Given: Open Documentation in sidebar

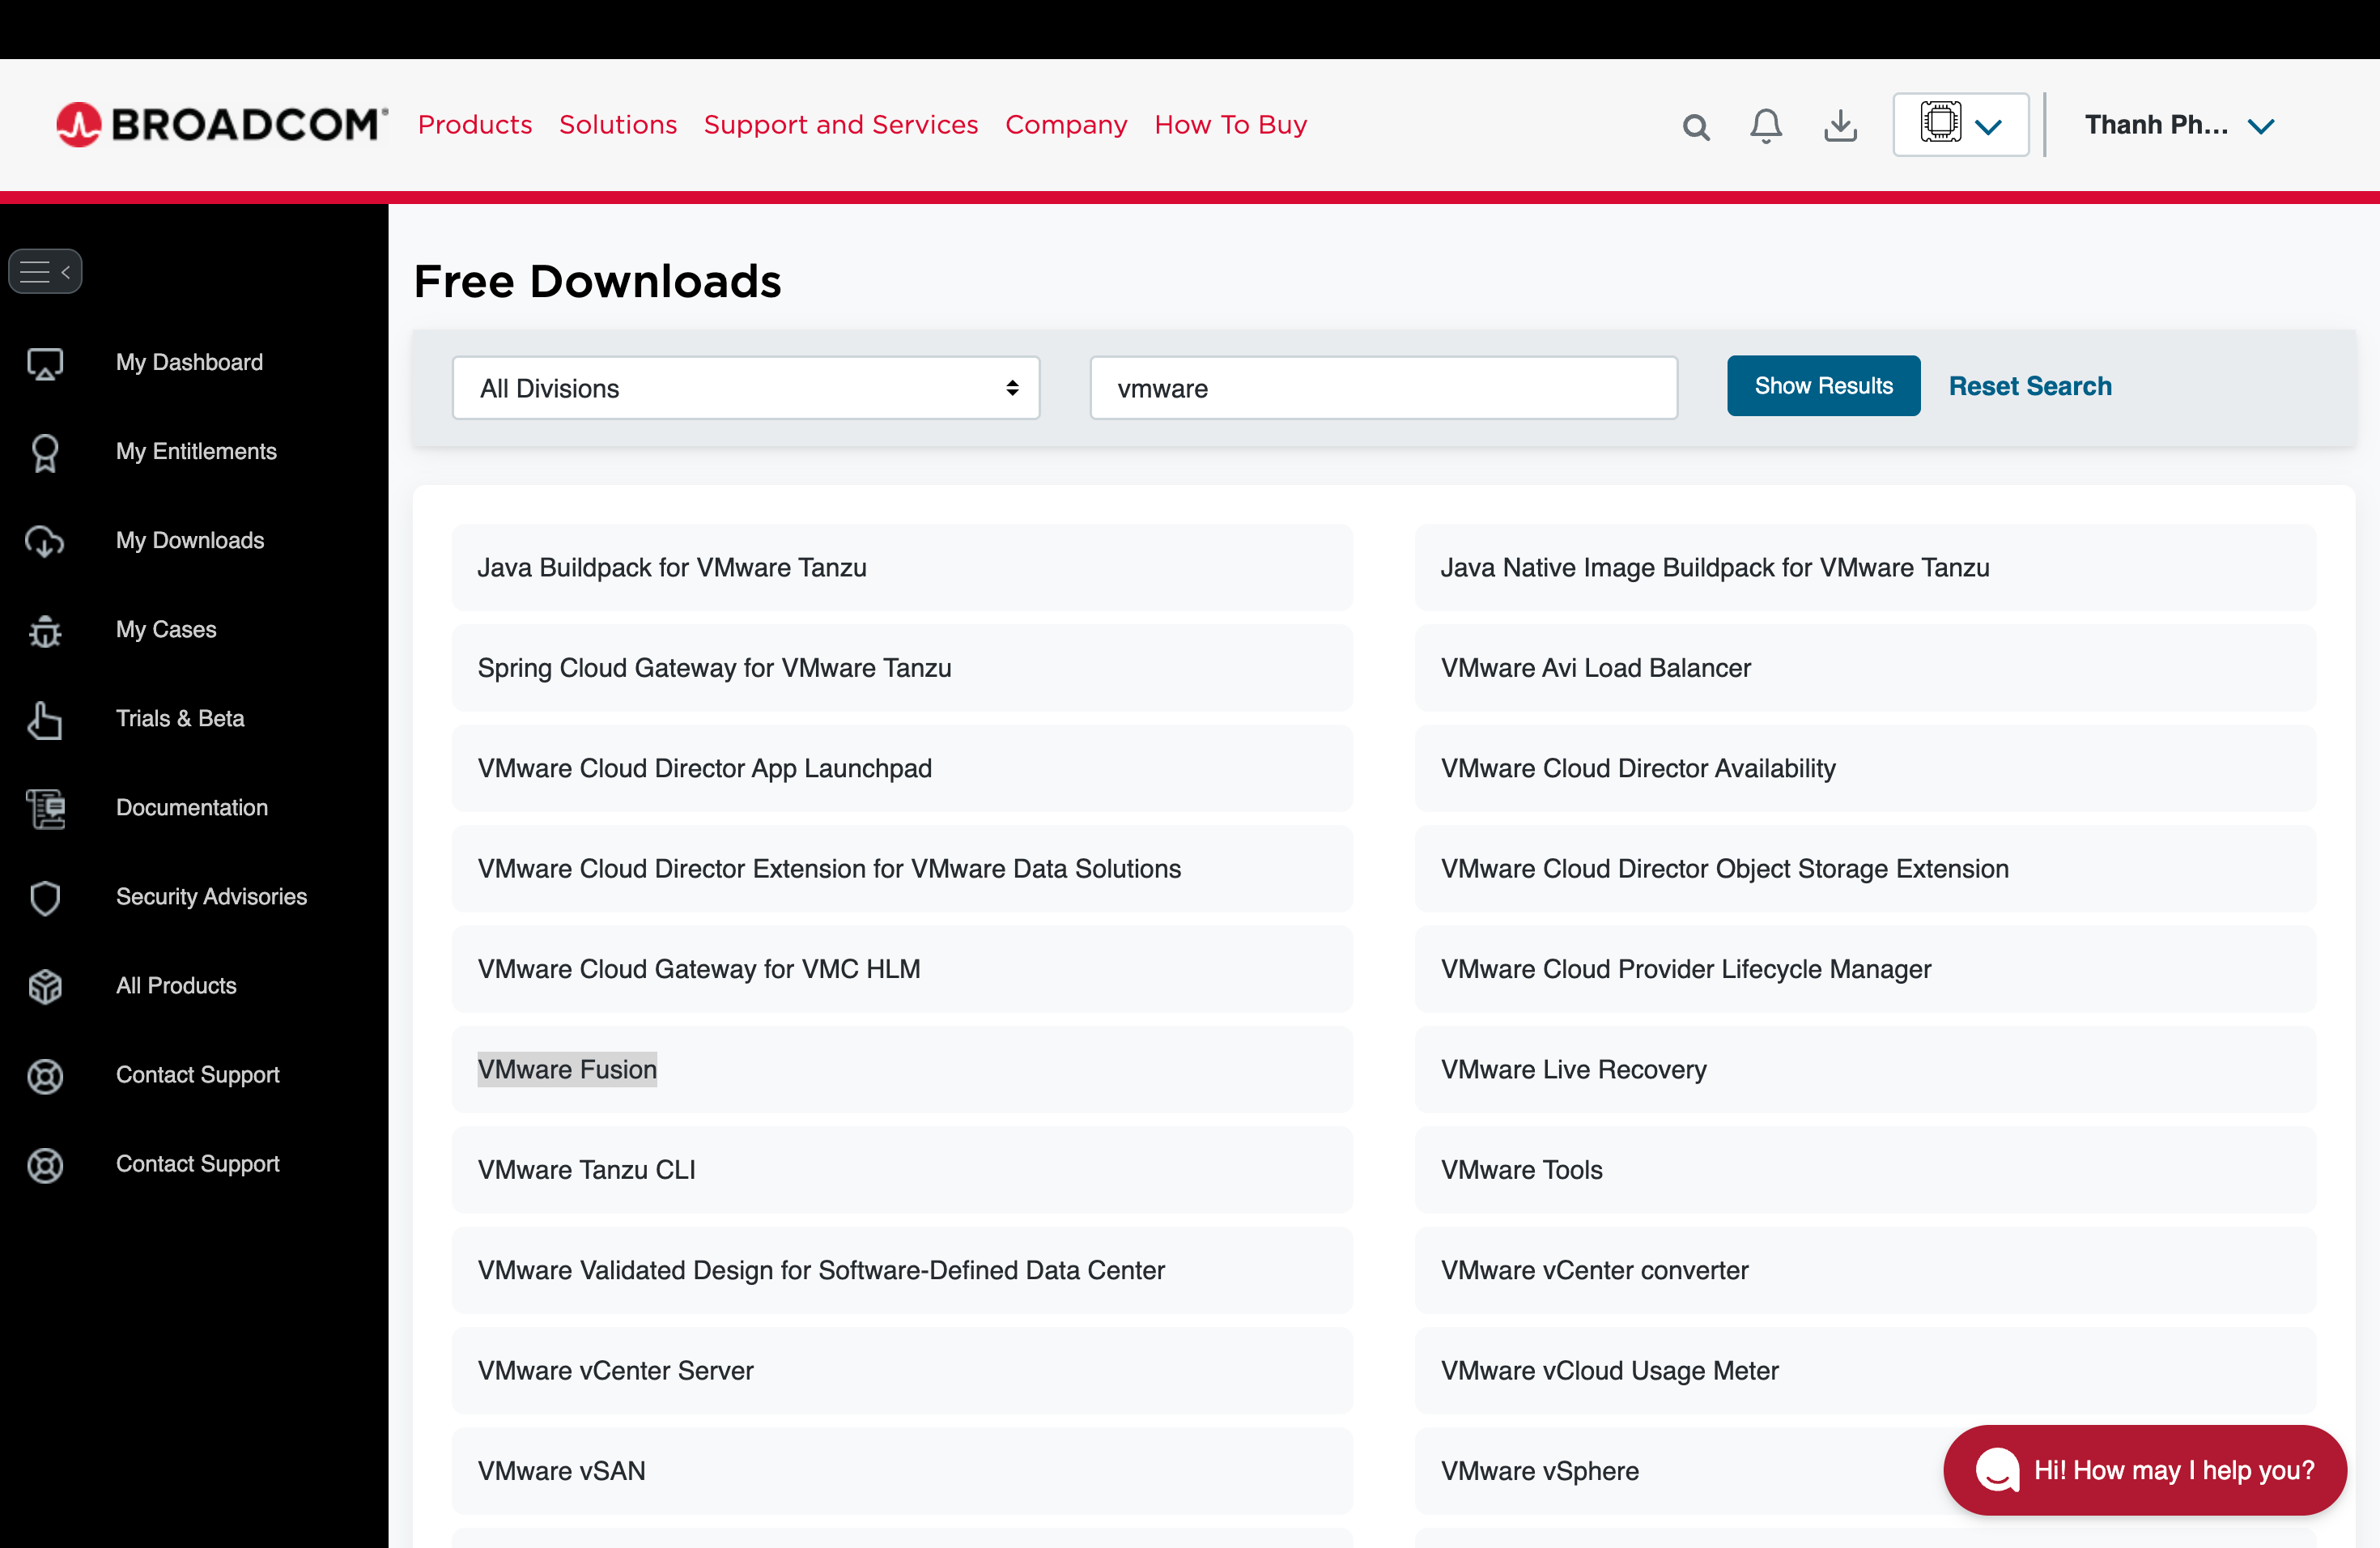Looking at the screenshot, I should pos(192,807).
